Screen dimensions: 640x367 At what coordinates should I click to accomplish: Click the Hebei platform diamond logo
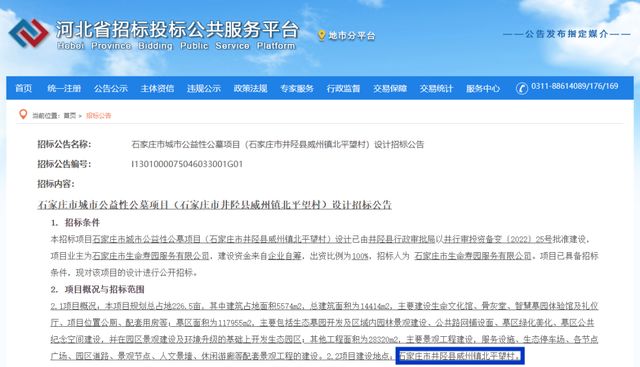point(29,33)
